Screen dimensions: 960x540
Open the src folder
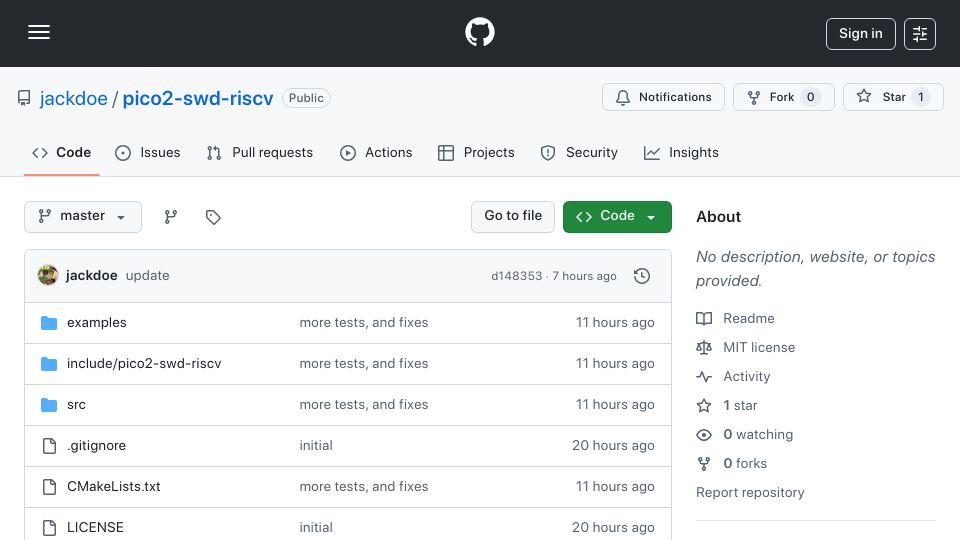pos(77,405)
